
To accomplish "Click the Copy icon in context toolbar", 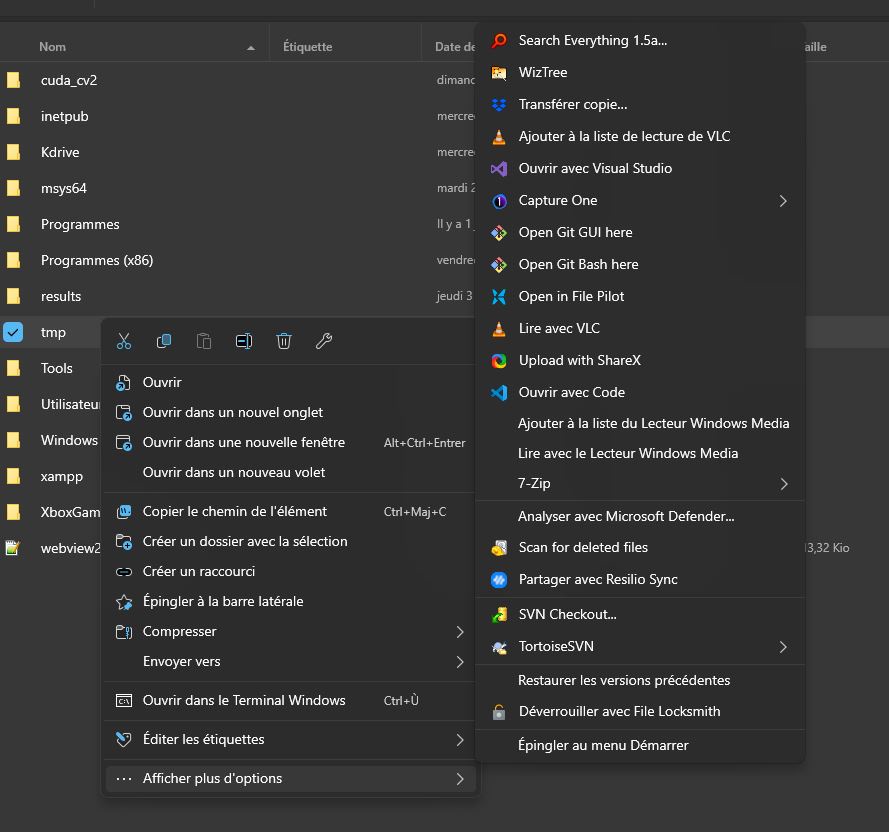I will 164,341.
